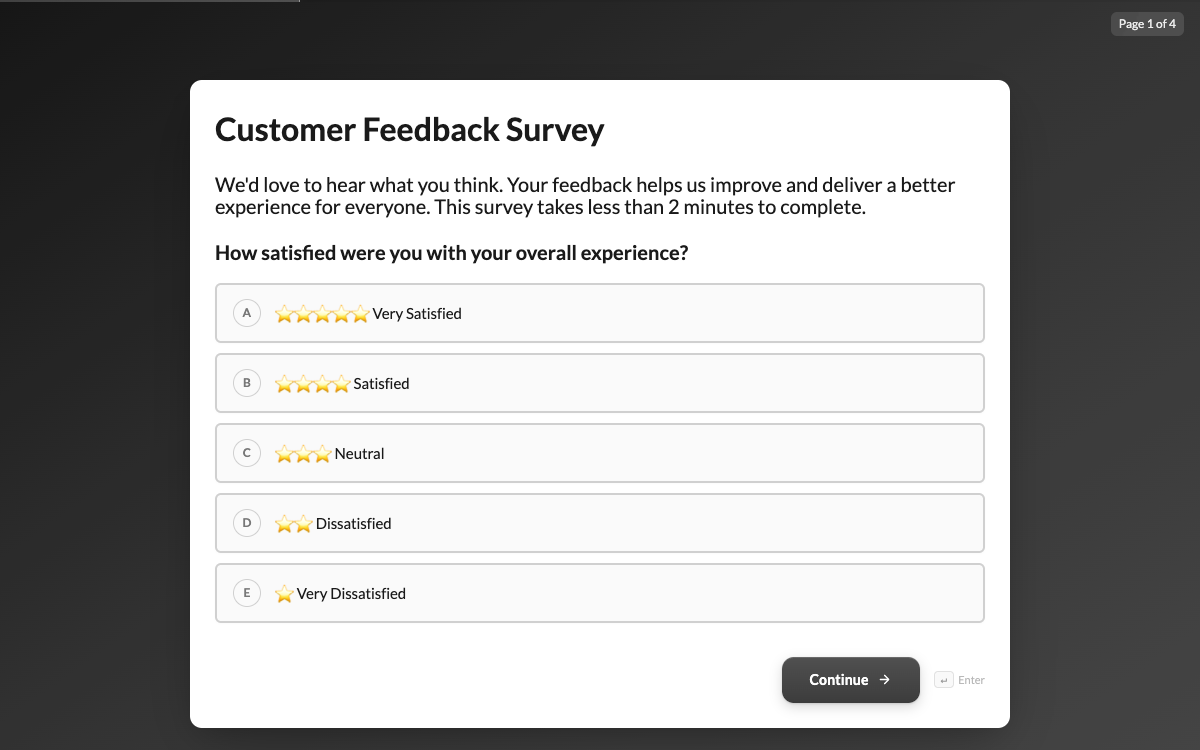Click the letter D key badge
The width and height of the screenshot is (1200, 750).
(x=247, y=523)
